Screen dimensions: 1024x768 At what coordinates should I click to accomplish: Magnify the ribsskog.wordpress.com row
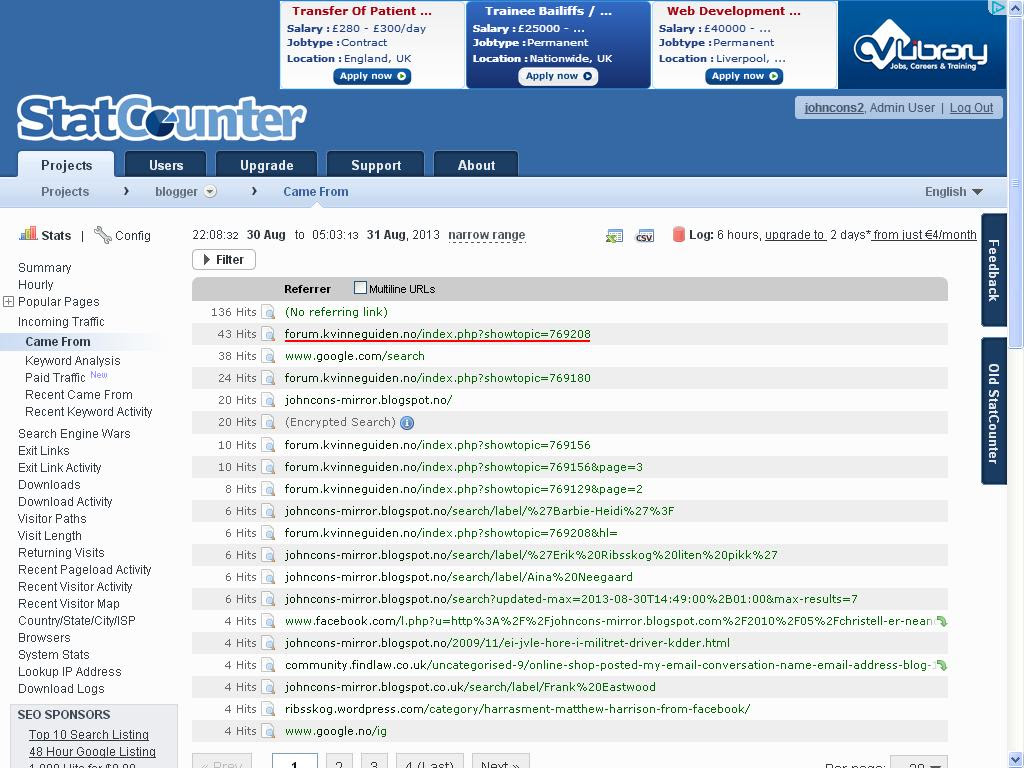pyautogui.click(x=268, y=709)
